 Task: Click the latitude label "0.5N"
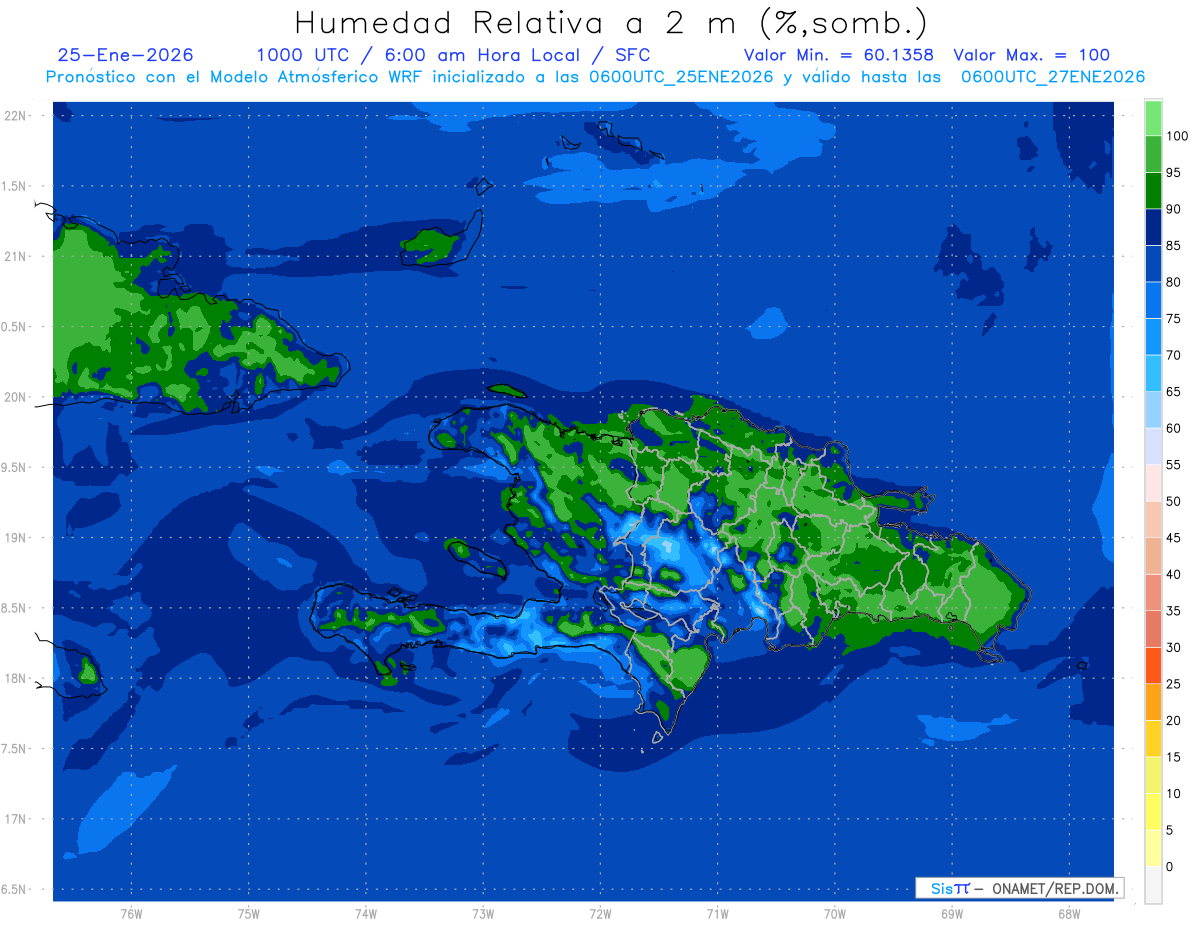pyautogui.click(x=15, y=327)
